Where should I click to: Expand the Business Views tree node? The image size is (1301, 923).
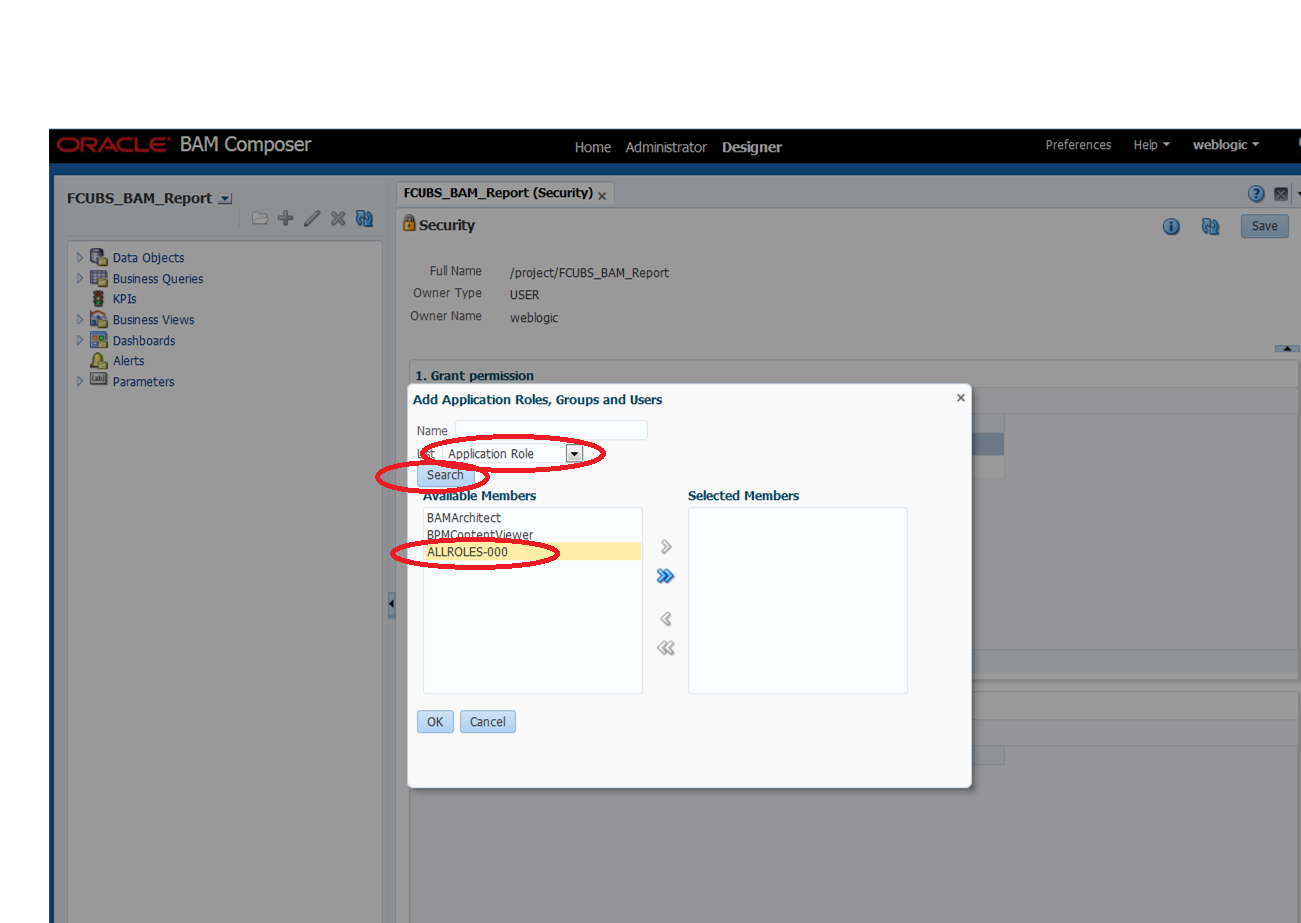pyautogui.click(x=80, y=319)
